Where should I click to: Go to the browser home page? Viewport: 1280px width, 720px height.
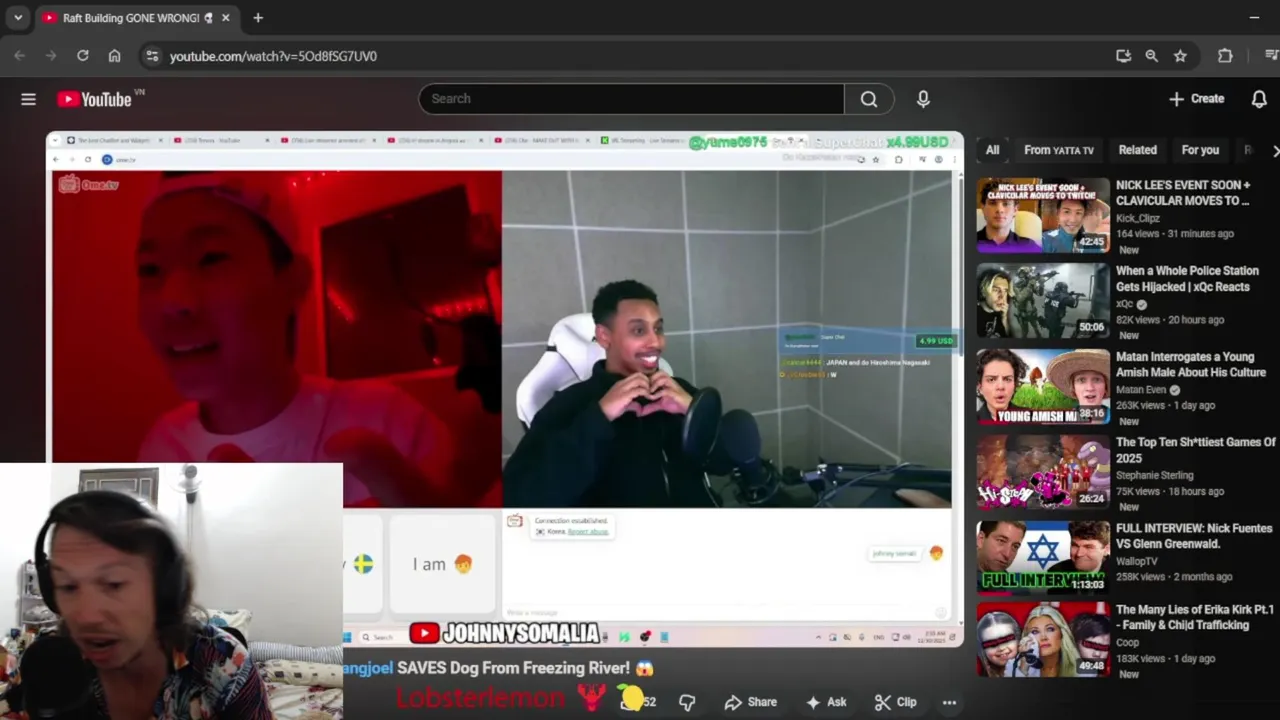[x=115, y=56]
